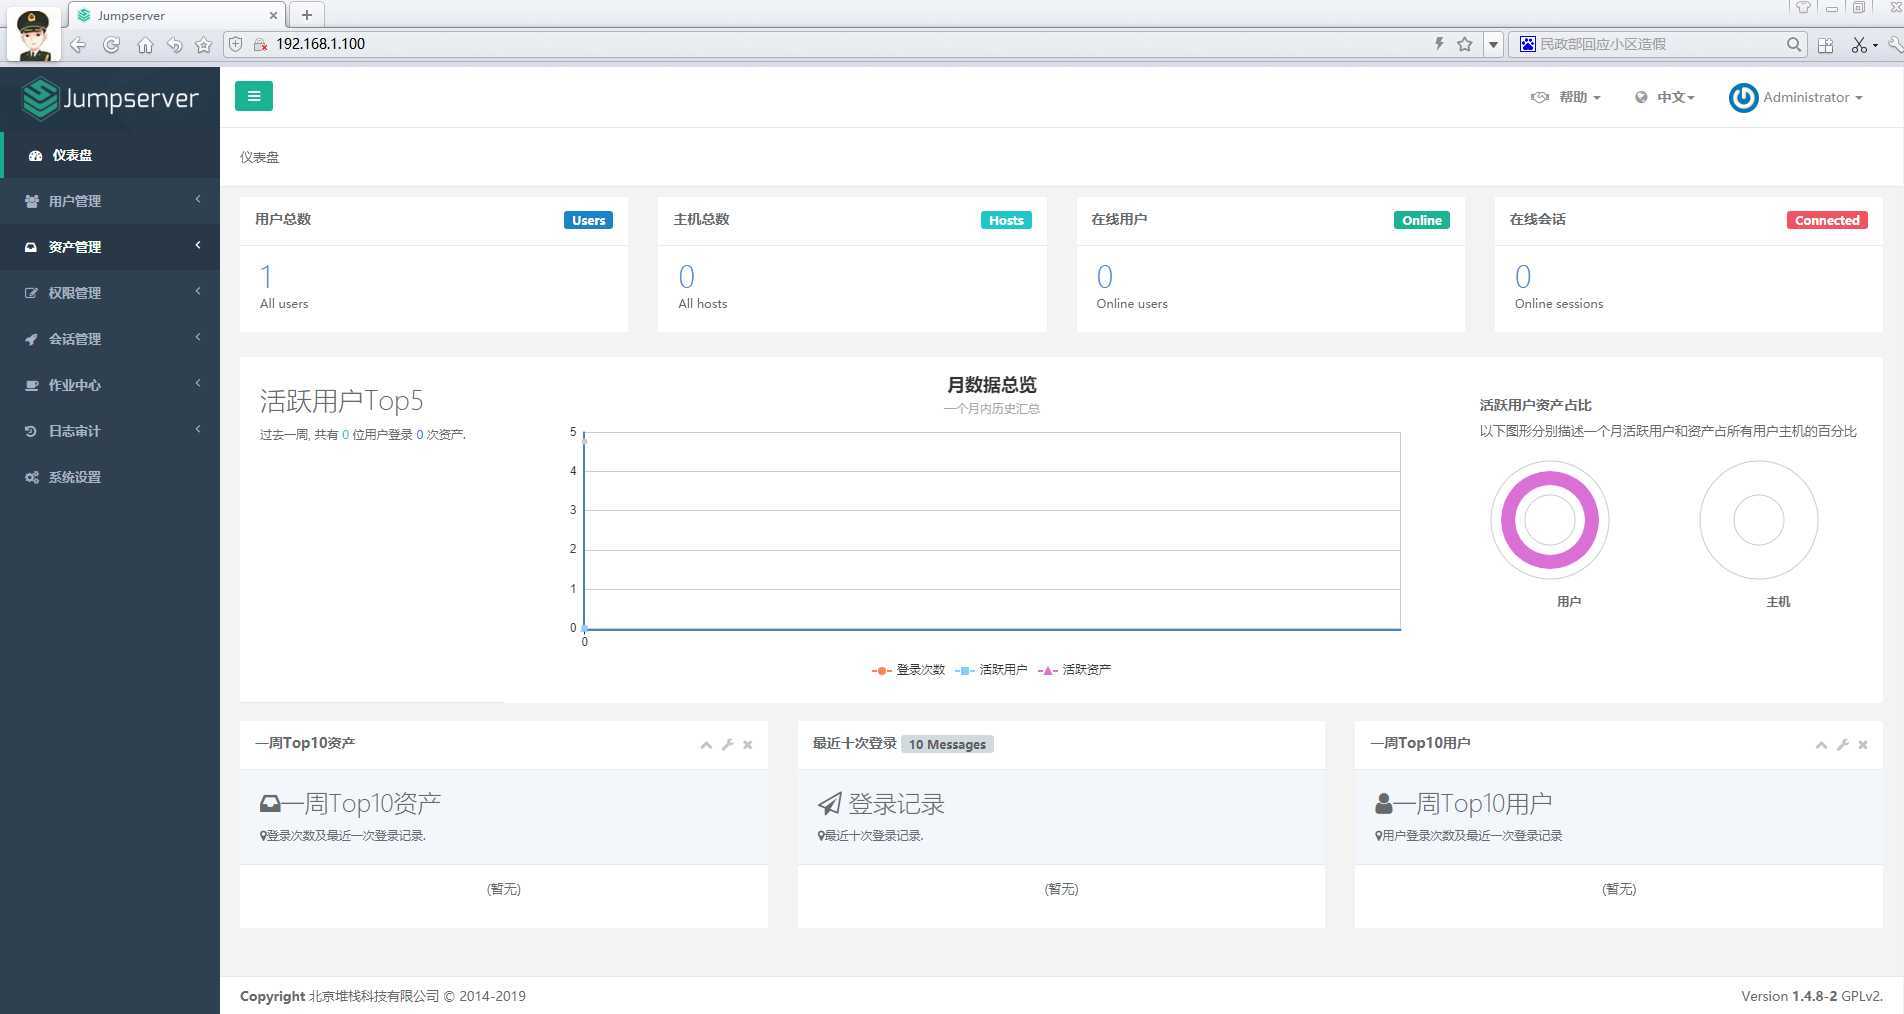
Task: Click the pink 用户 donut chart
Action: (1549, 520)
